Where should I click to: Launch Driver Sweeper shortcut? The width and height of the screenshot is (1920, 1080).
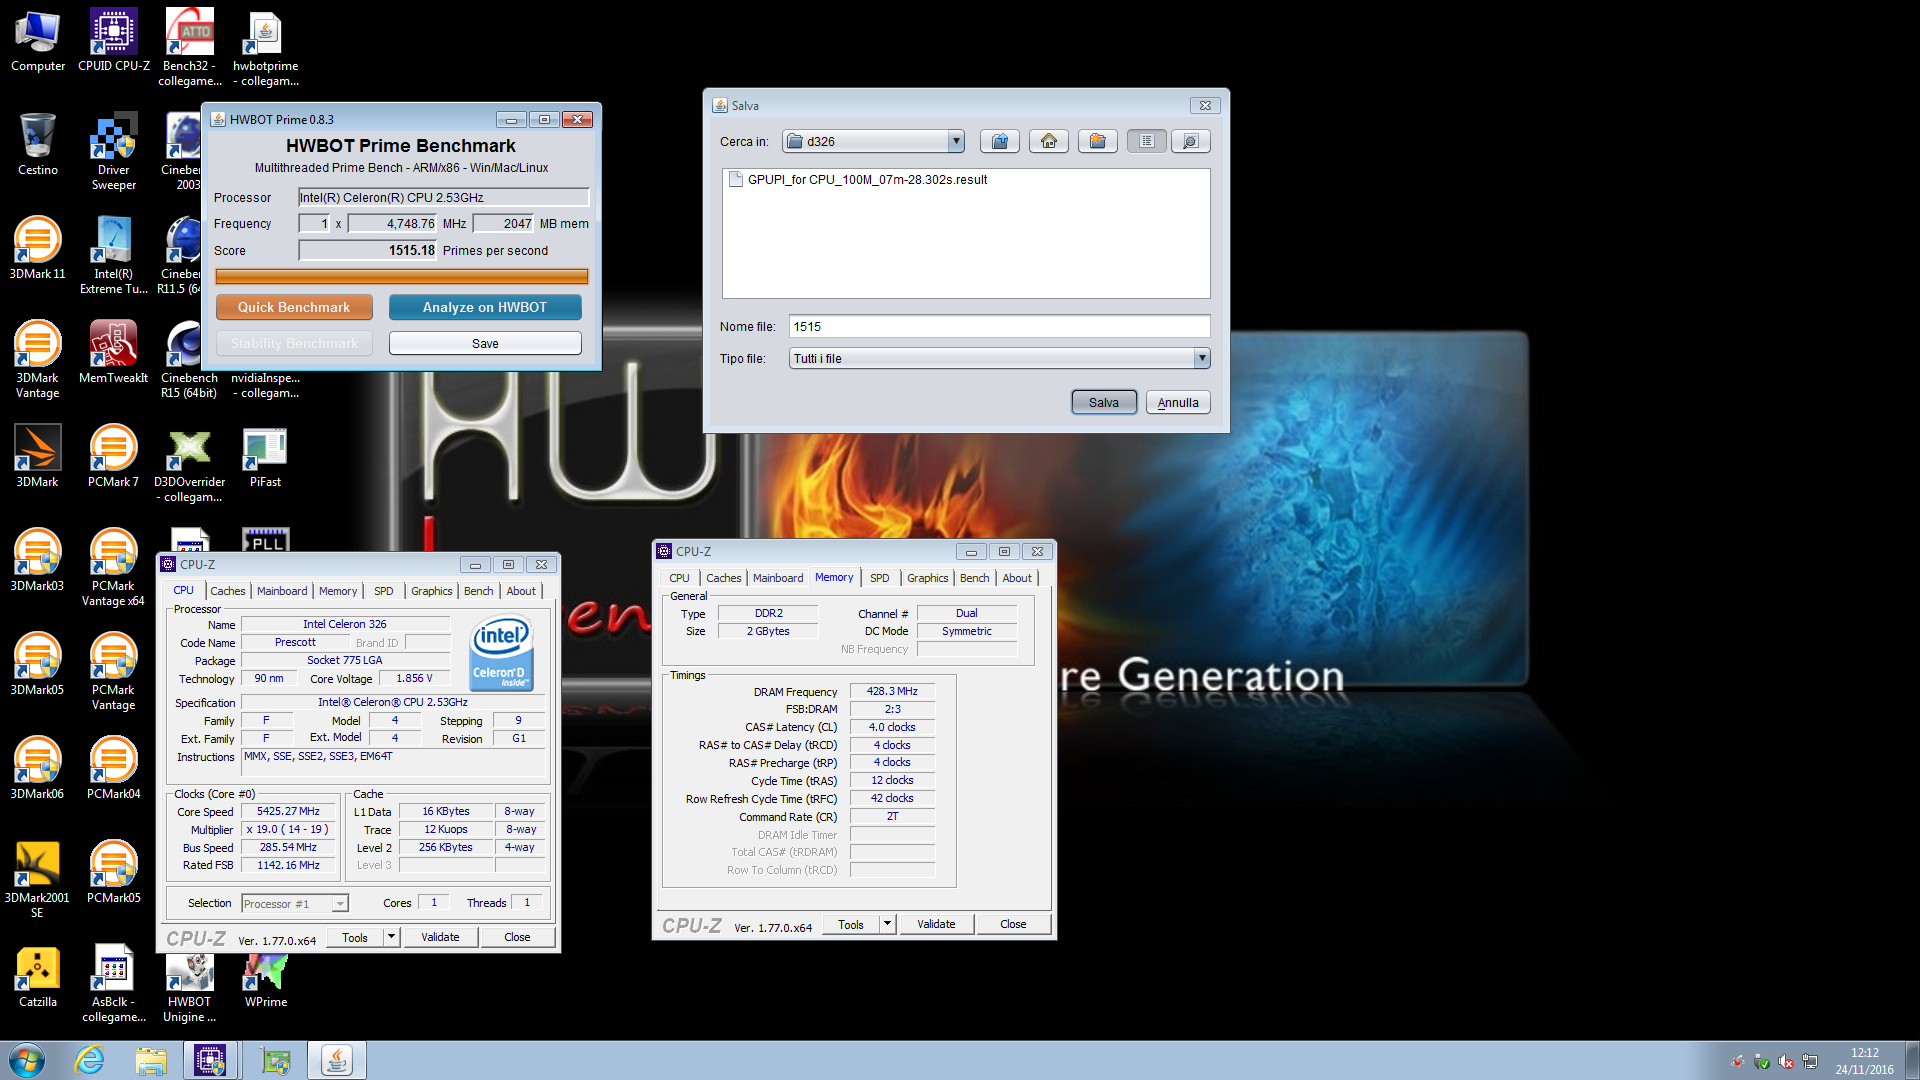pos(114,150)
